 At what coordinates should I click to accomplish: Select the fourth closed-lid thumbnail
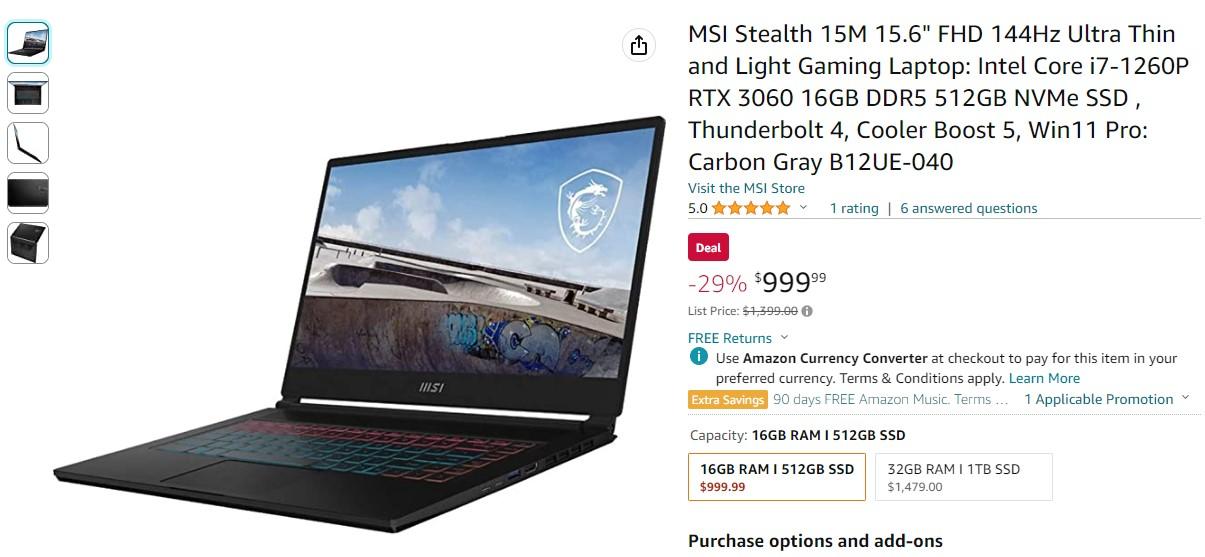(x=28, y=193)
